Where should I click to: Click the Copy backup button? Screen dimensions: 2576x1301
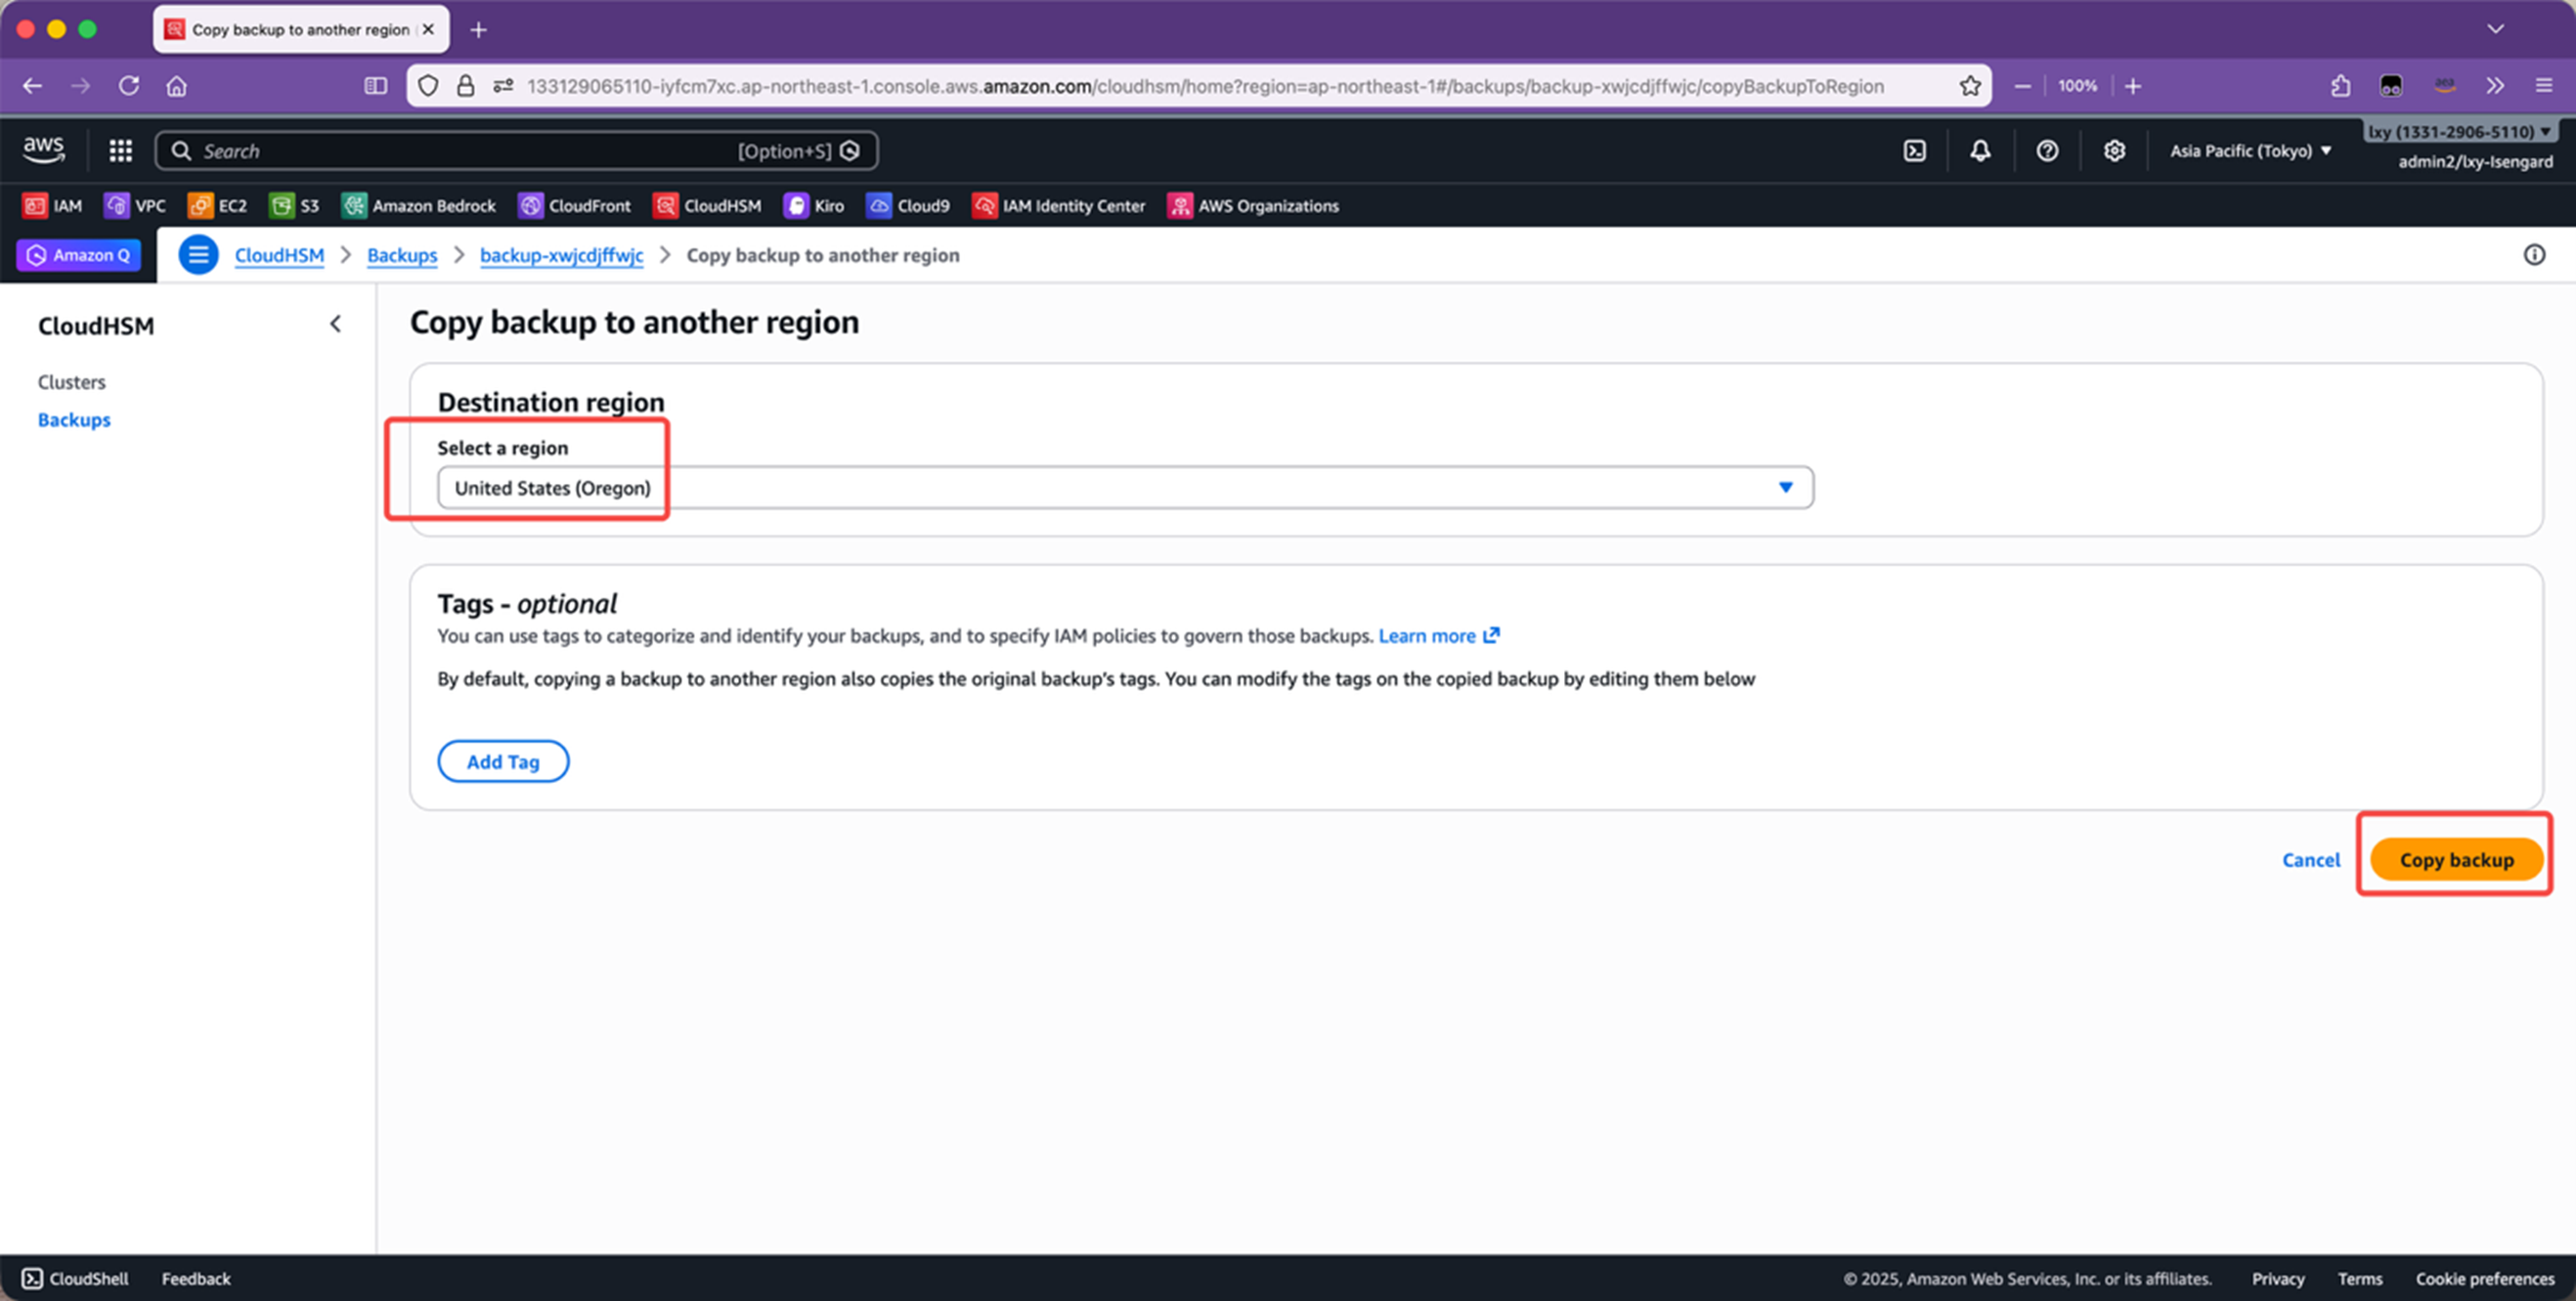click(x=2455, y=860)
